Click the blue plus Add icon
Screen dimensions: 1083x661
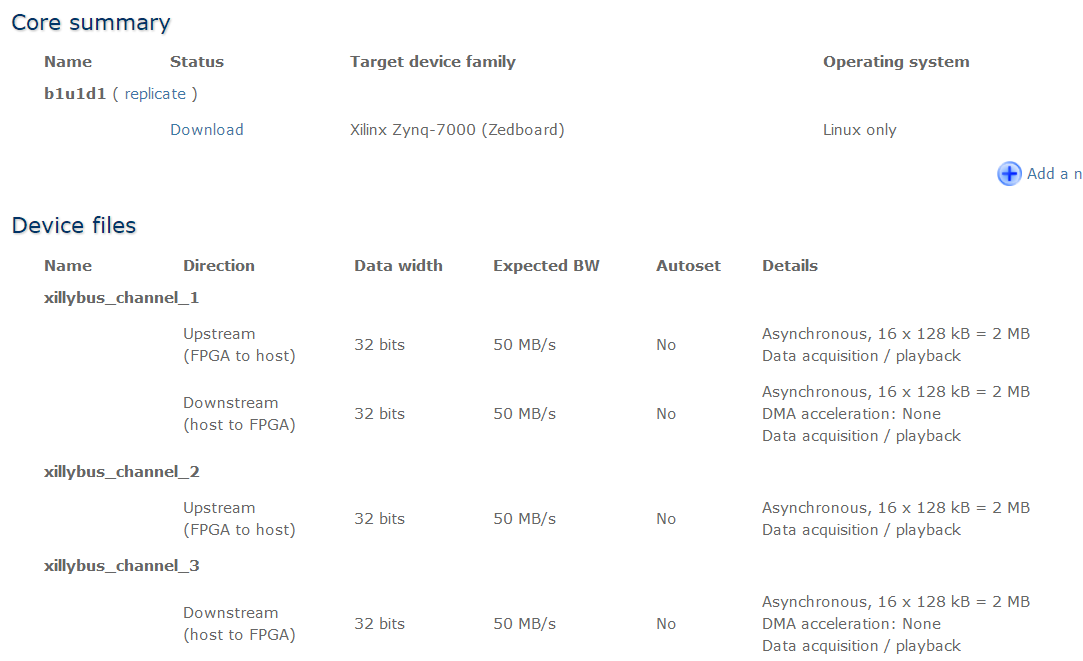coord(1009,173)
